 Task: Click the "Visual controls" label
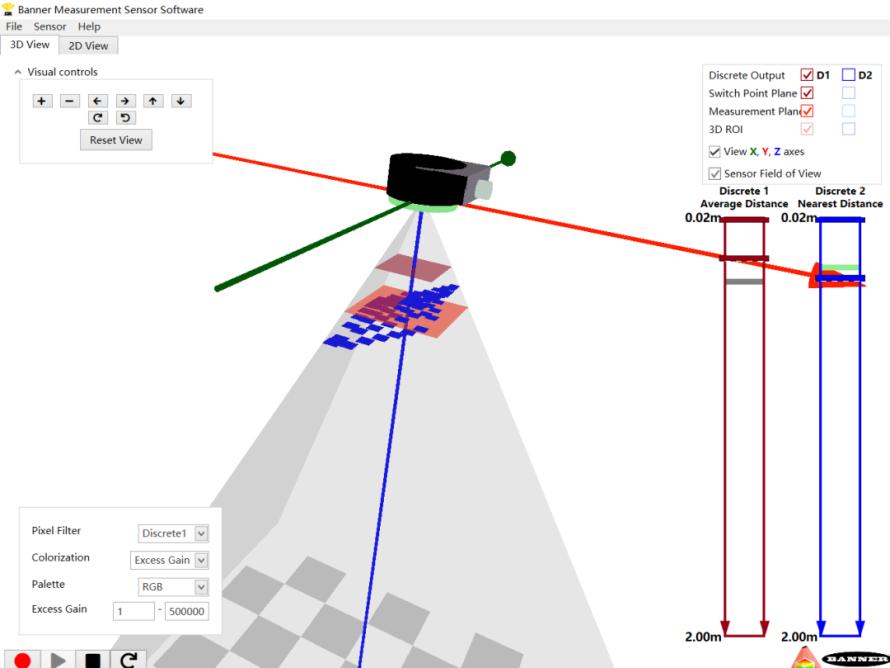pos(62,72)
